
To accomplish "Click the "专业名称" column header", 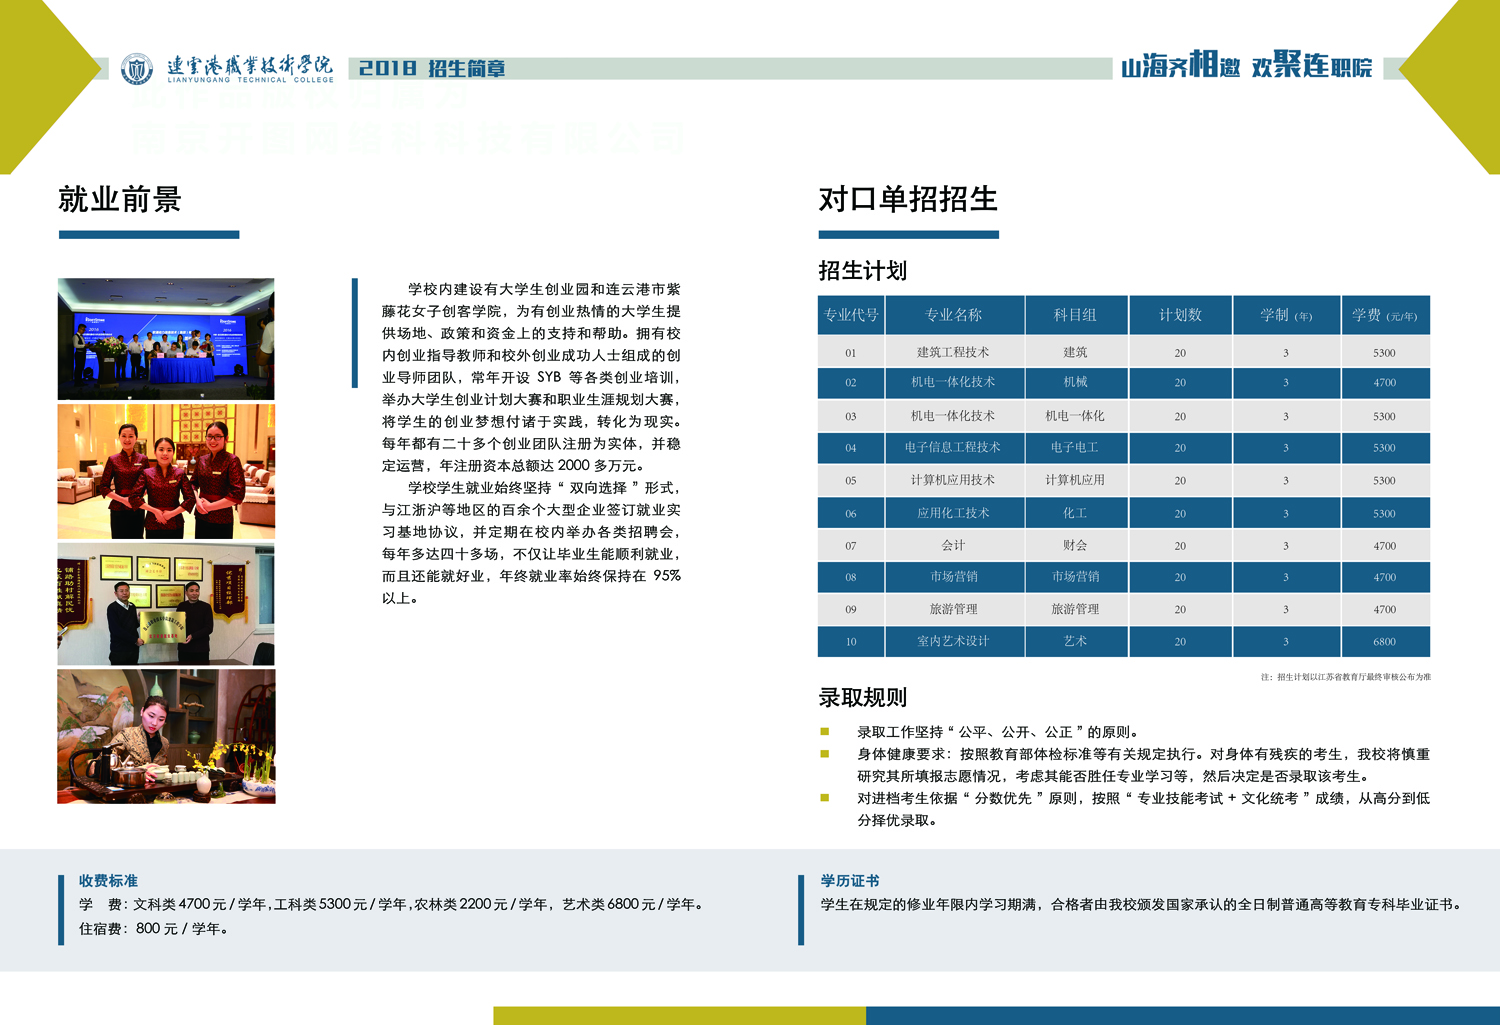I will (954, 315).
